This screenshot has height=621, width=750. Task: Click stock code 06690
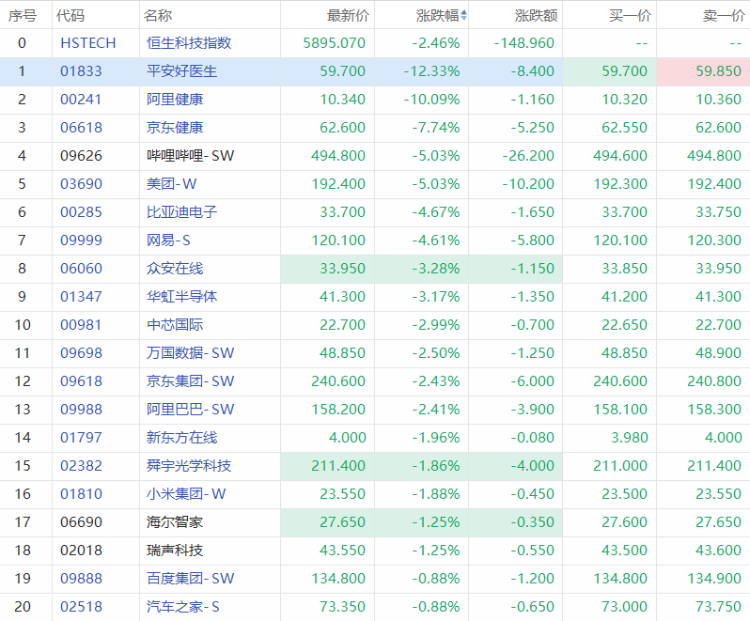click(81, 522)
